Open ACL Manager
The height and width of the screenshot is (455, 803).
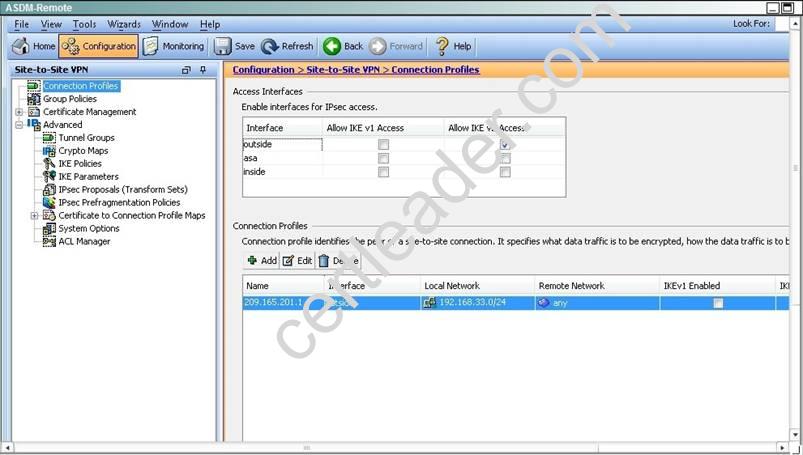coord(84,241)
